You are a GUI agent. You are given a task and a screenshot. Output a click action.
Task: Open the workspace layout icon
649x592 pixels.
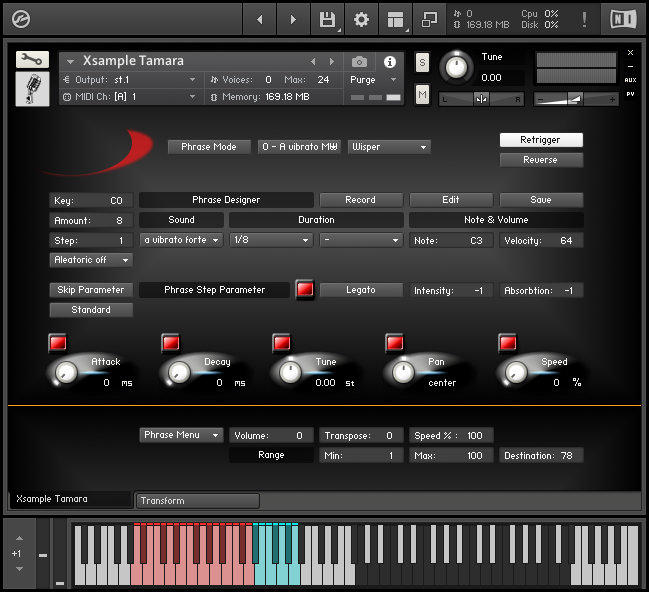tap(395, 19)
